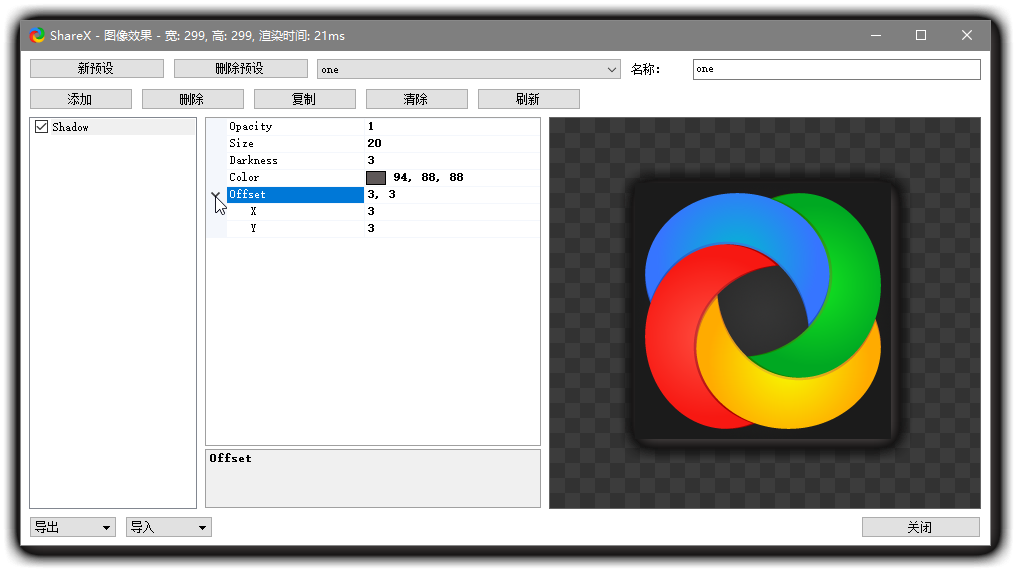Select the X sub-property row

[x=372, y=211]
